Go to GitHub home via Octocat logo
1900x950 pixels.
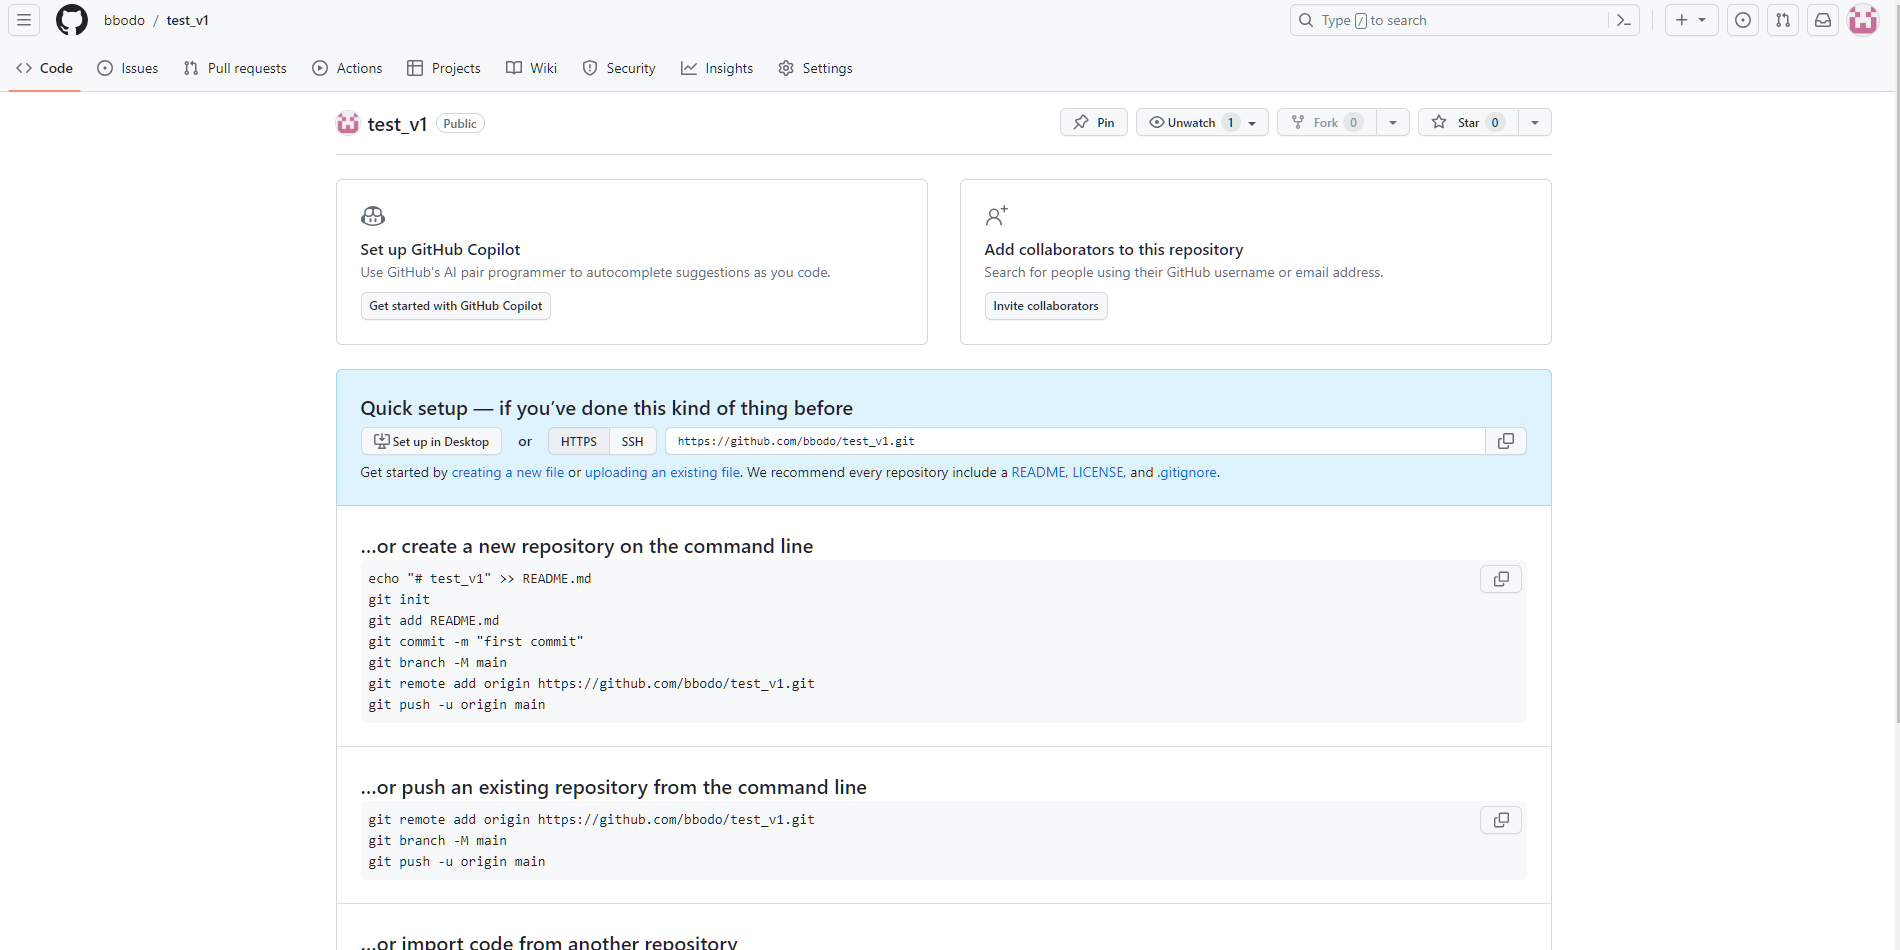72,20
